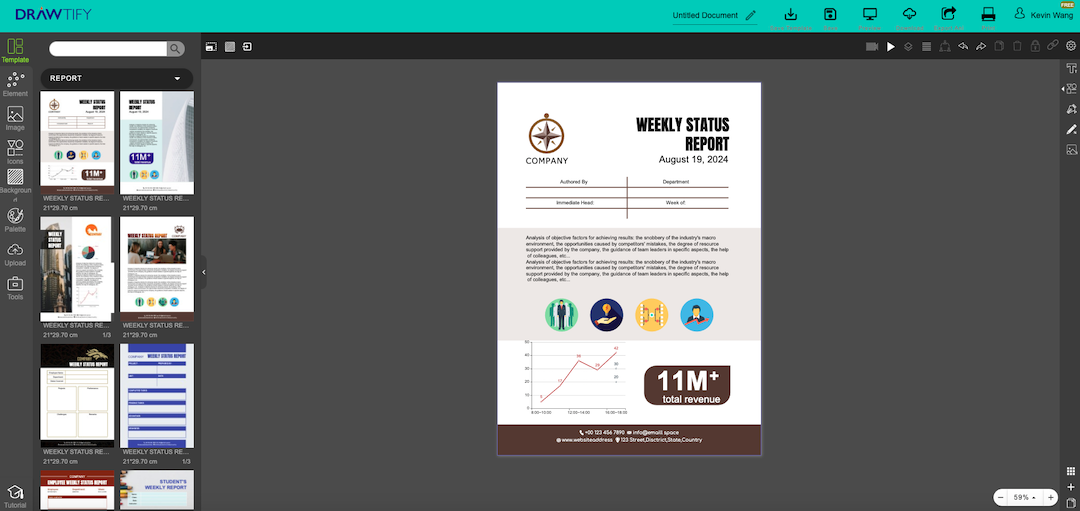Select the blue striped report template
The image size is (1080, 511).
coord(157,396)
